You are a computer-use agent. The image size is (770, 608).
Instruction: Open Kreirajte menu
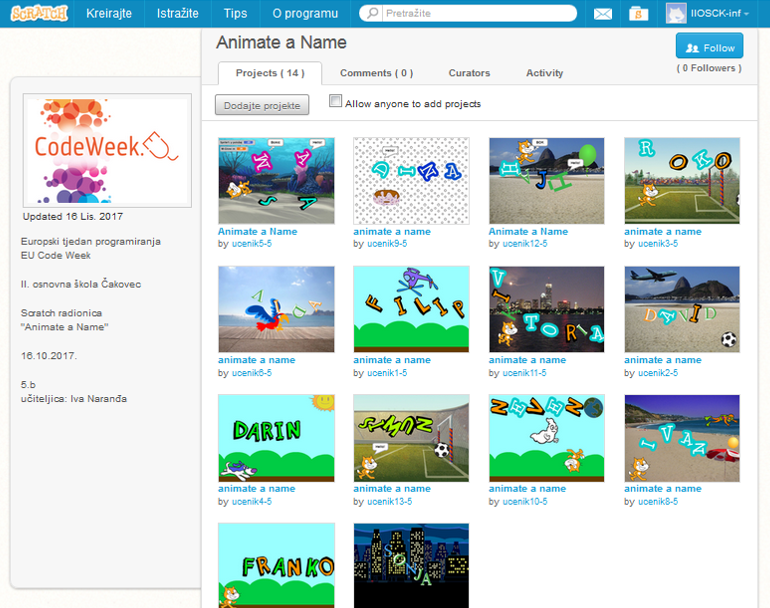click(x=109, y=13)
